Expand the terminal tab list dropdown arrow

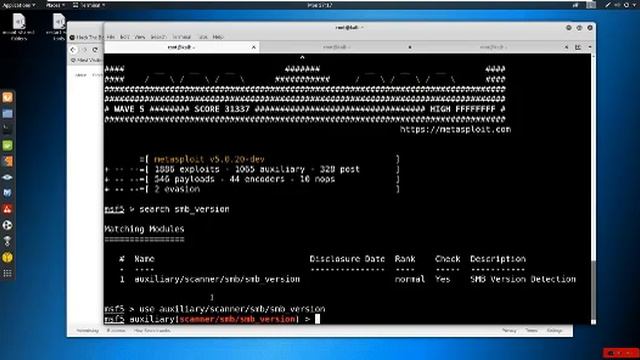tap(590, 47)
